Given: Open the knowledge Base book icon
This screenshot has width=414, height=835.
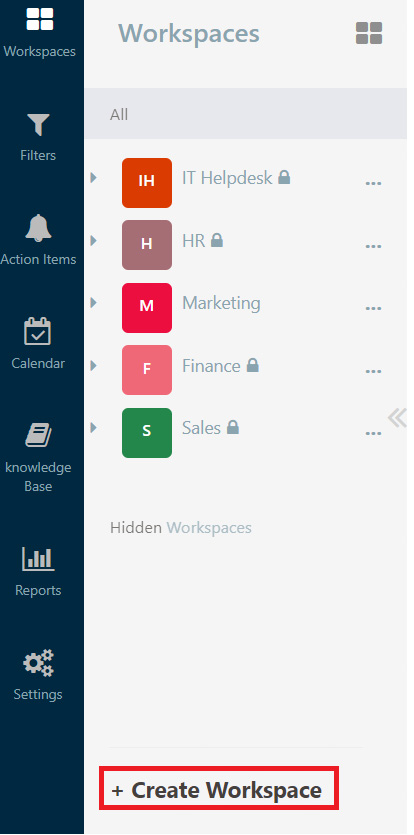Looking at the screenshot, I should click(x=38, y=435).
